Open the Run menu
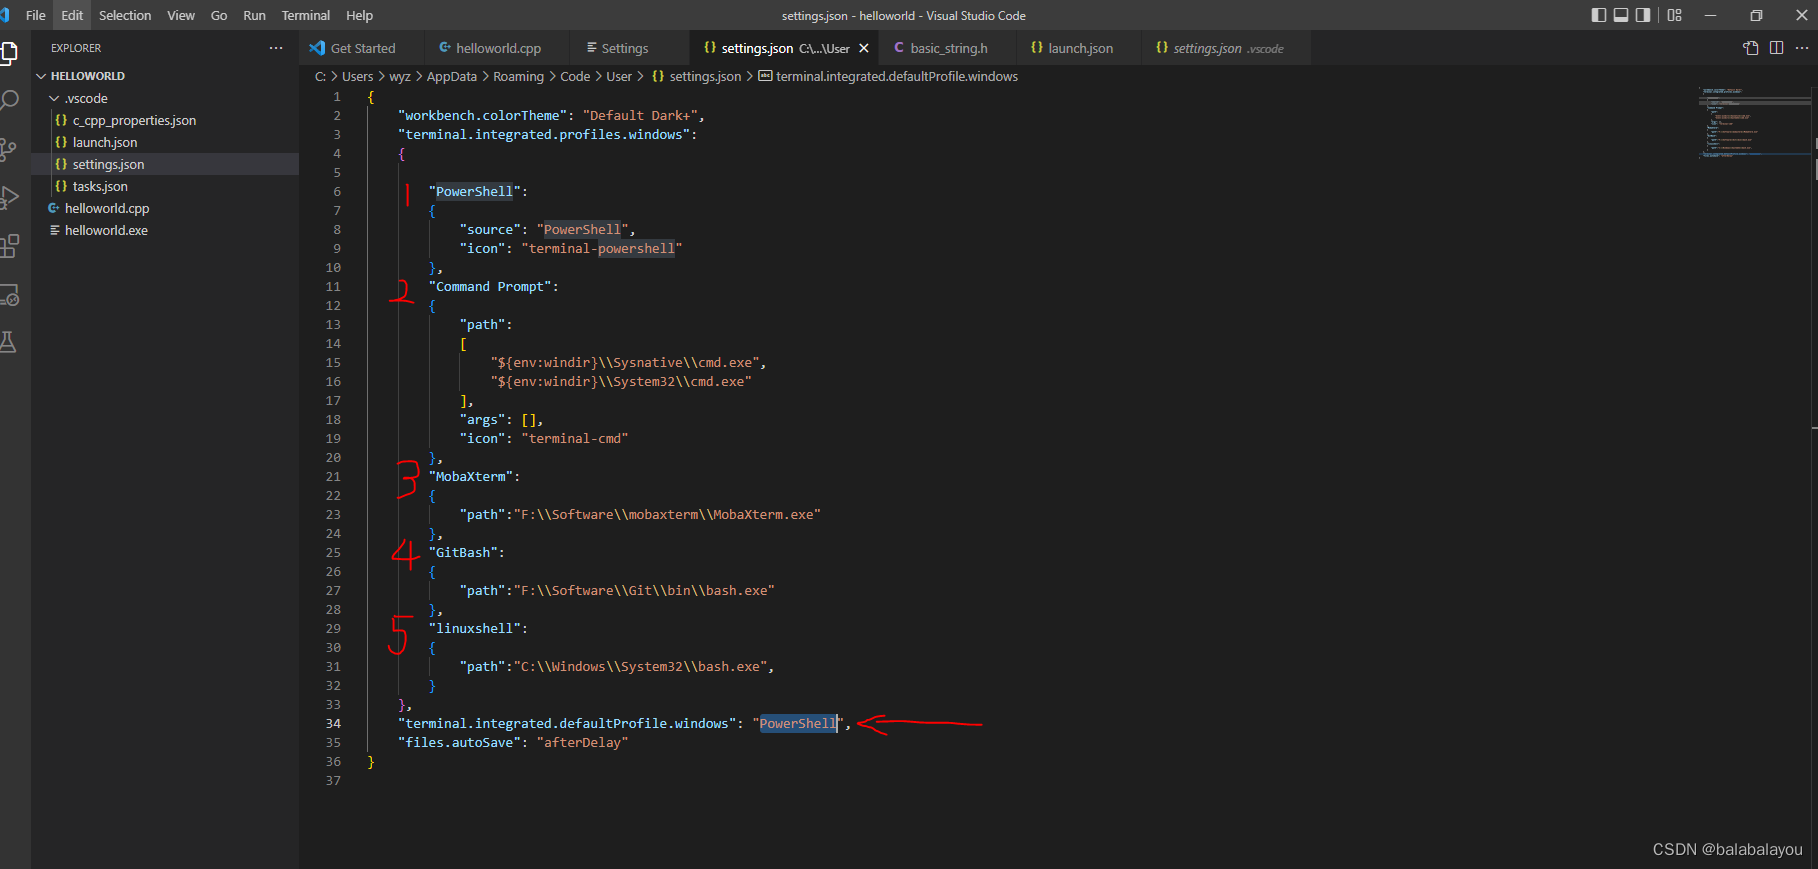Screen dimensions: 1818x869 click(254, 15)
